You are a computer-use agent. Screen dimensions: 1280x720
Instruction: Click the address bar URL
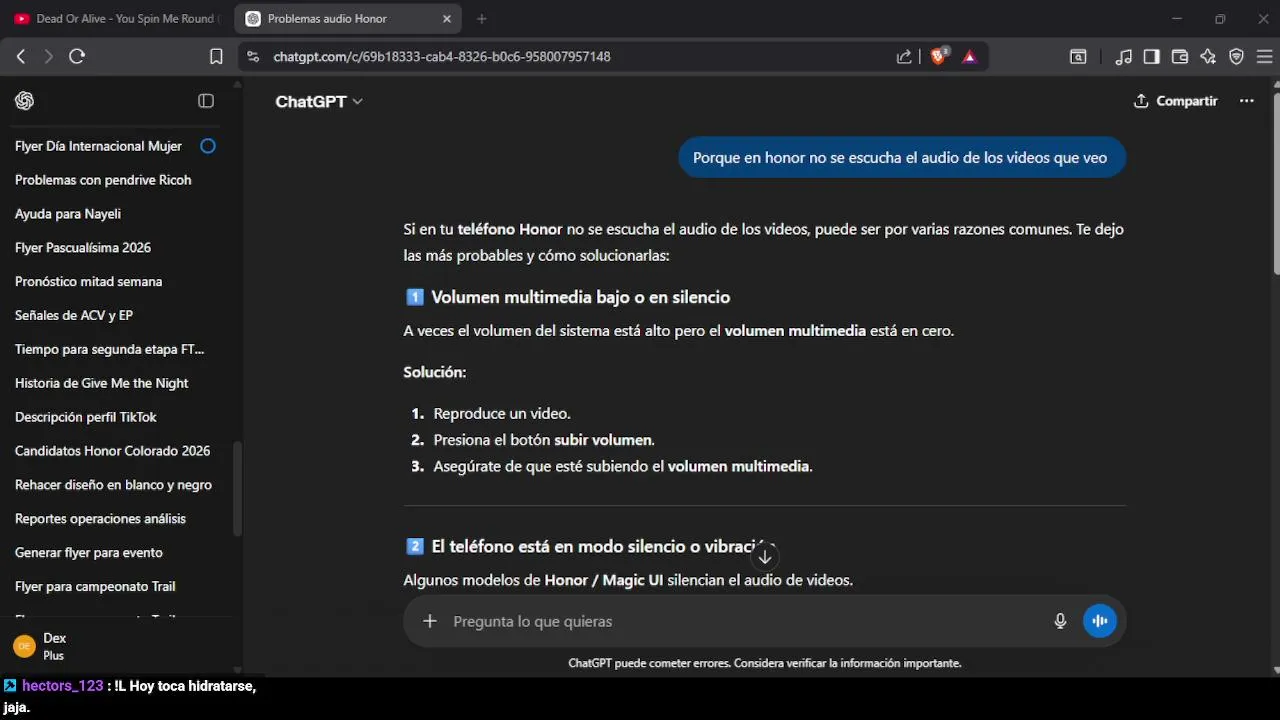pyautogui.click(x=442, y=57)
